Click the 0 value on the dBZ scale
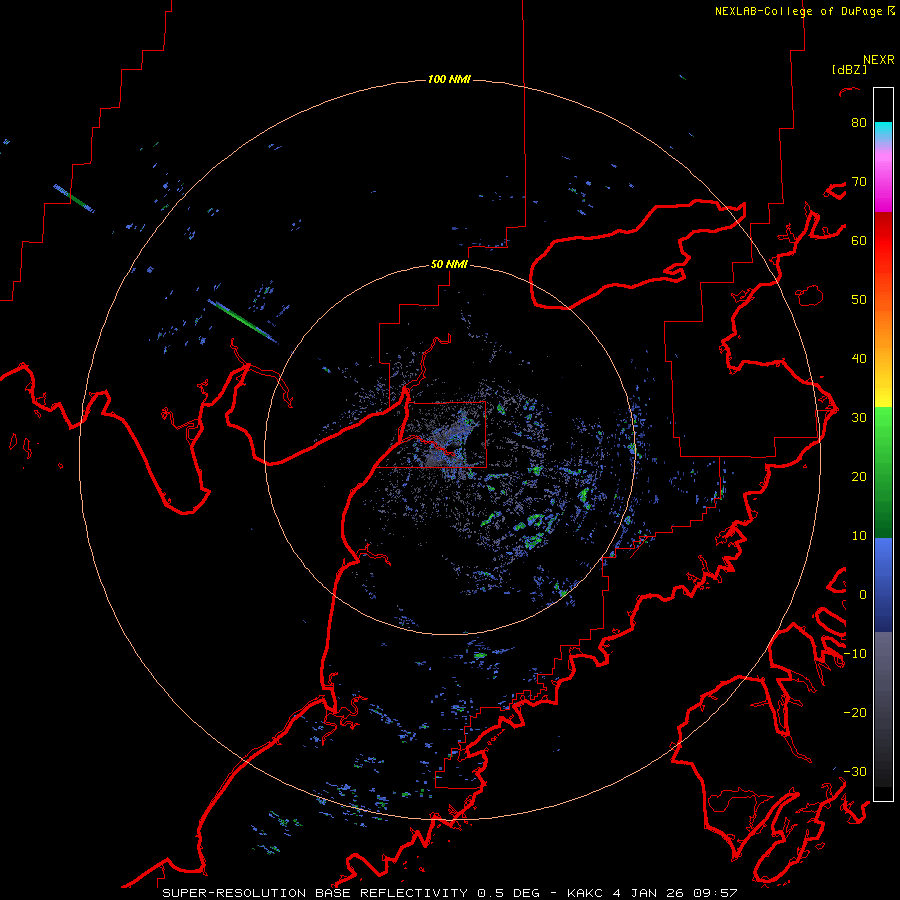 pos(863,595)
